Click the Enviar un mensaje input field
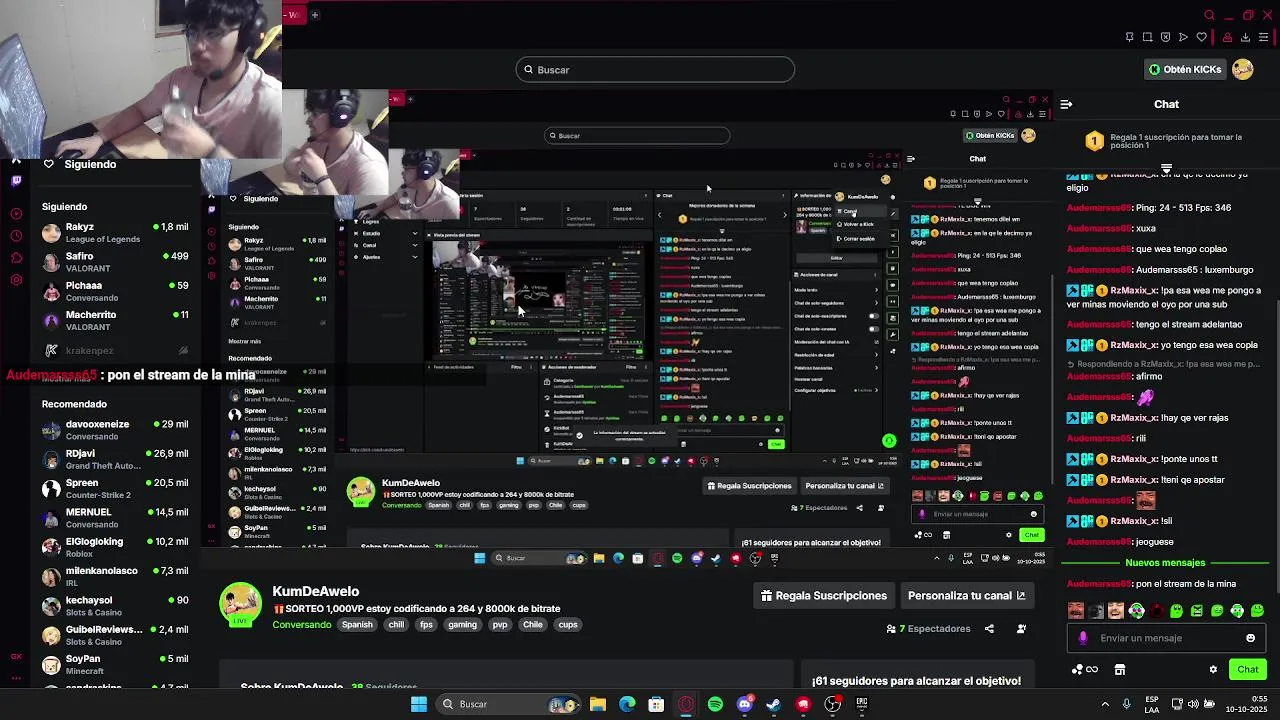Screen dimensions: 1280x720 pyautogui.click(x=1165, y=638)
